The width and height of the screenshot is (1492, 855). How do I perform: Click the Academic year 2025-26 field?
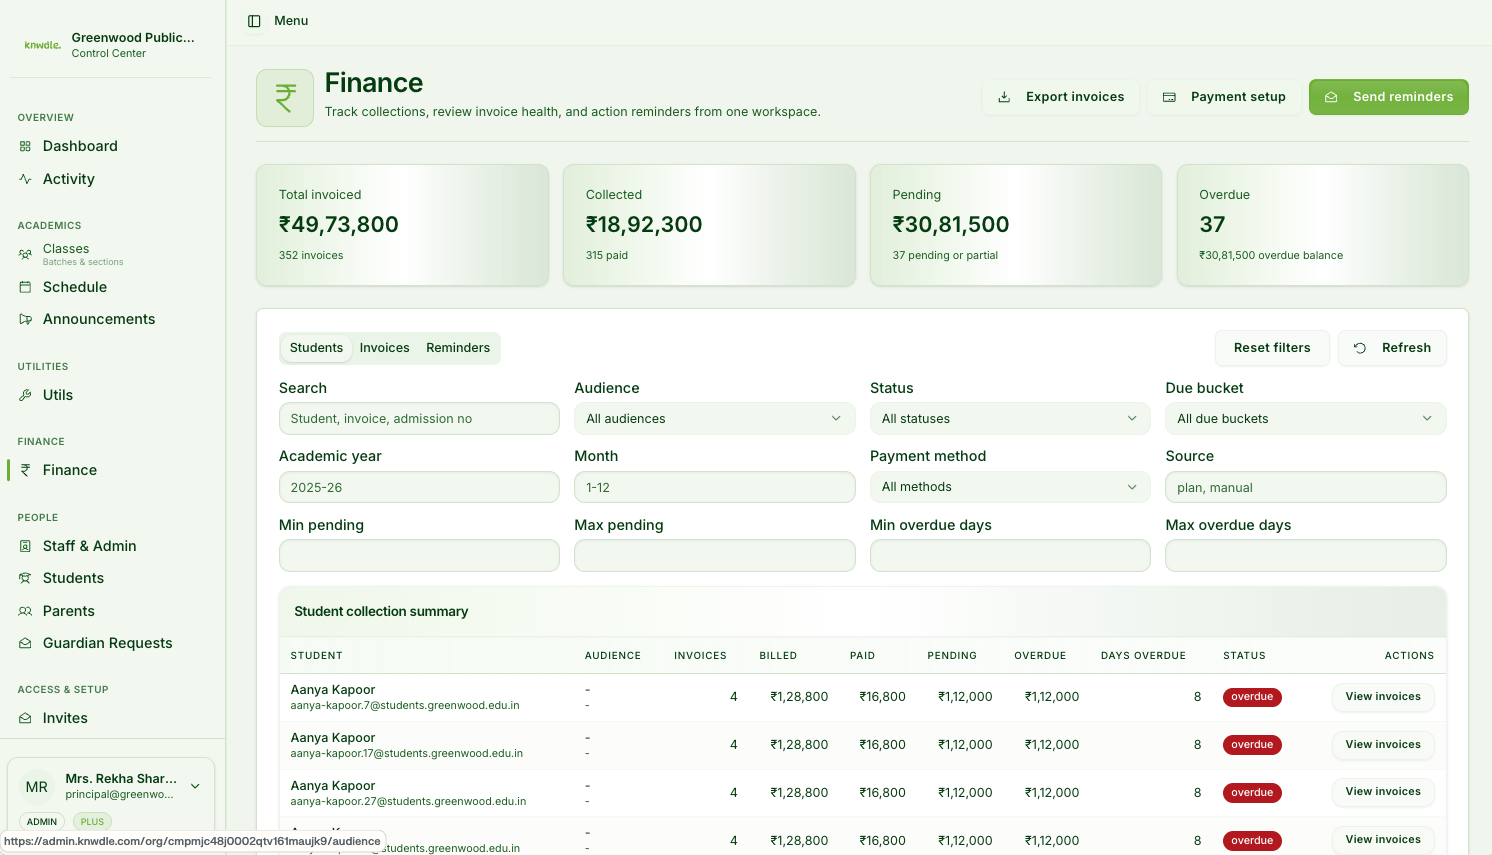click(419, 487)
